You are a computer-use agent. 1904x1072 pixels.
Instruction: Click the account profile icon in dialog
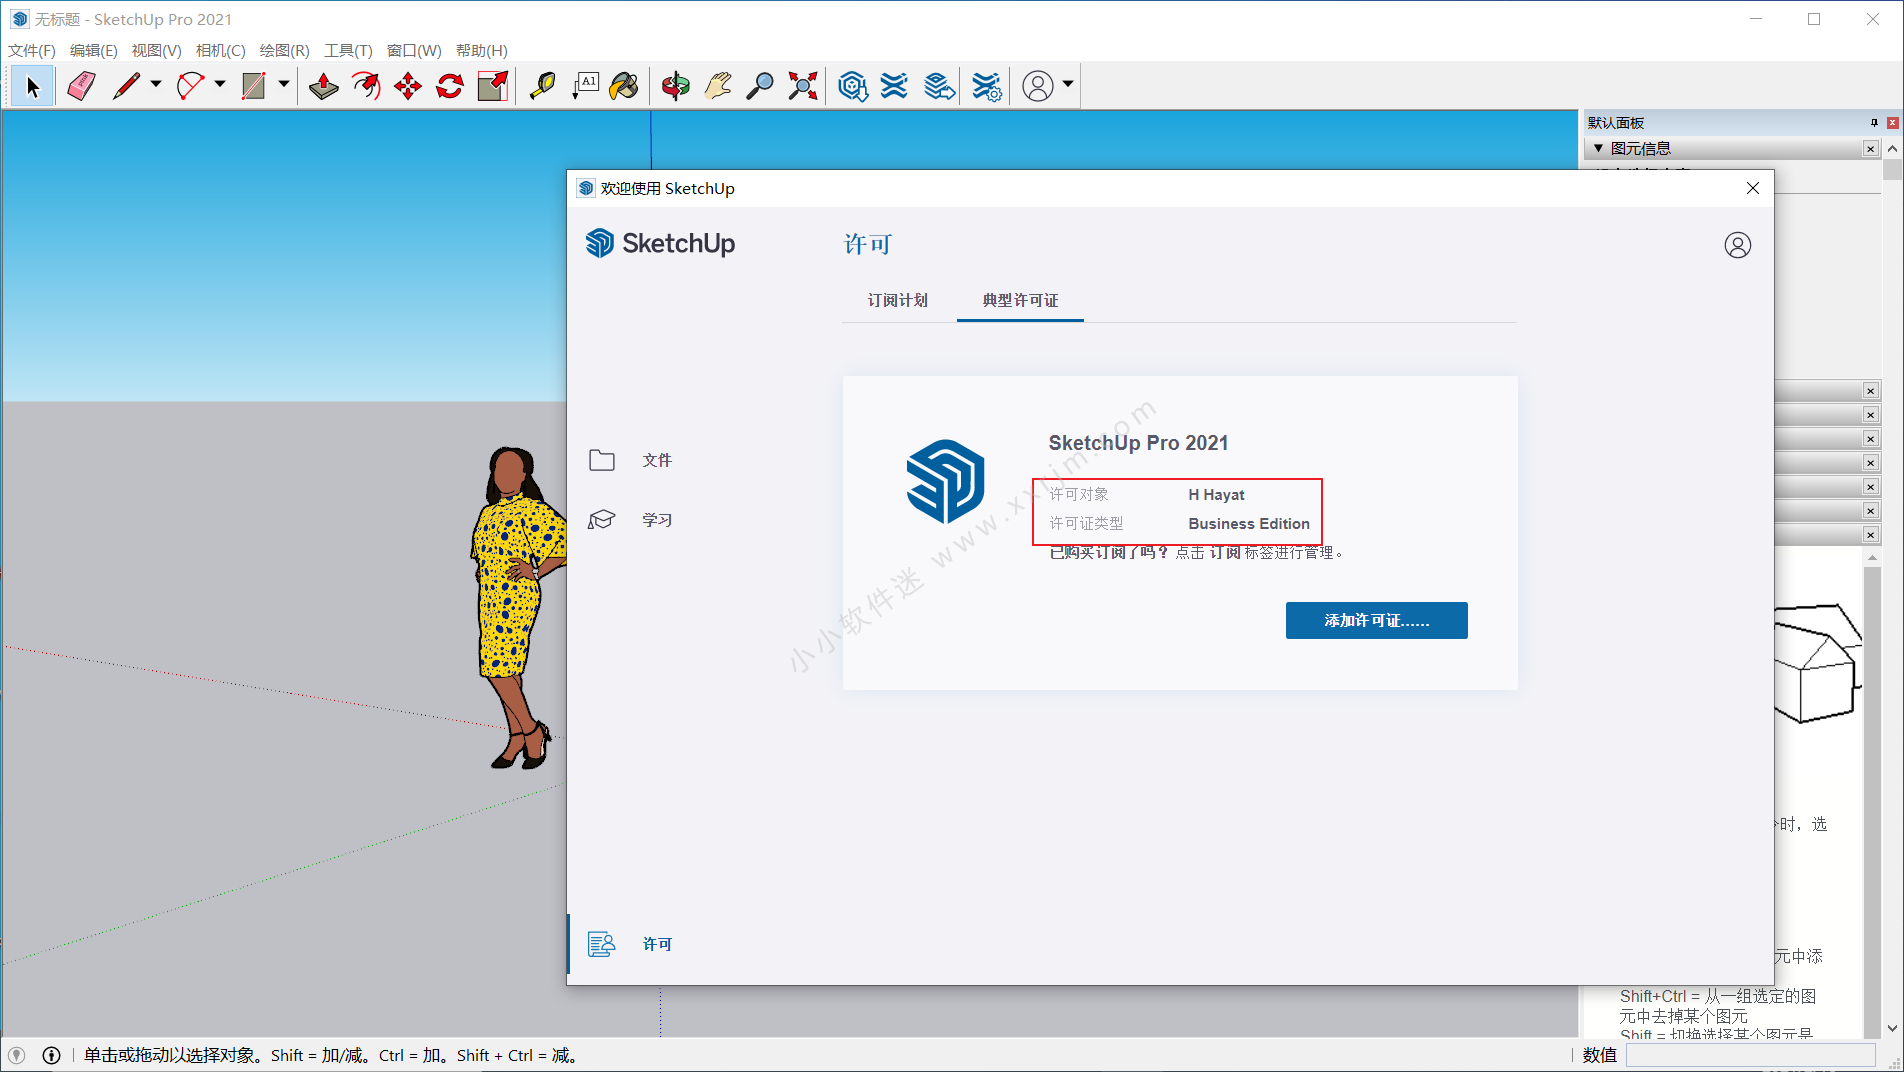point(1737,245)
